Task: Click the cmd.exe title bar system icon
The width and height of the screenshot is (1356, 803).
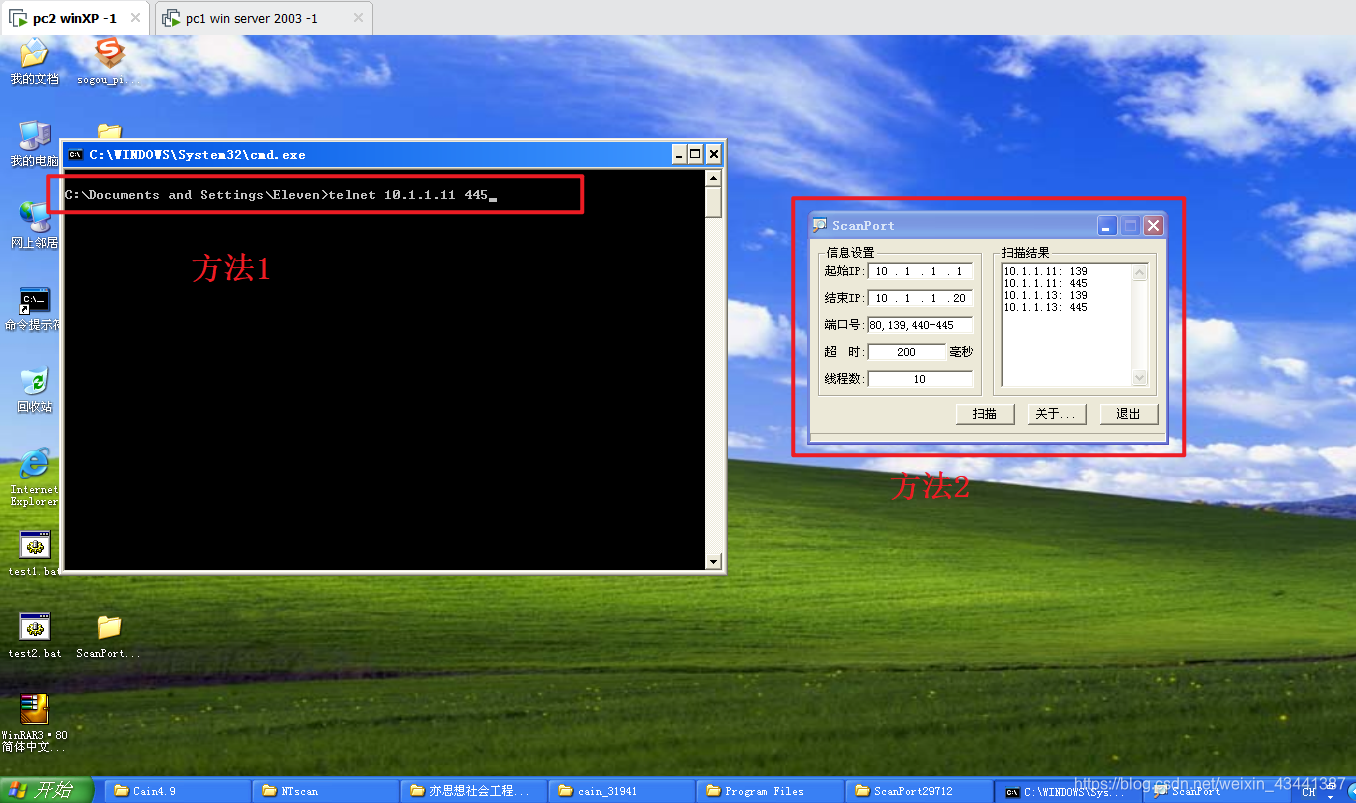Action: coord(75,154)
